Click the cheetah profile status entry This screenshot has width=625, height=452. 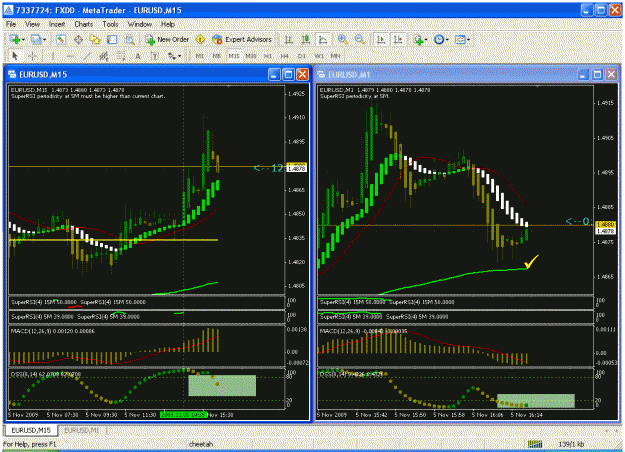tap(201, 444)
